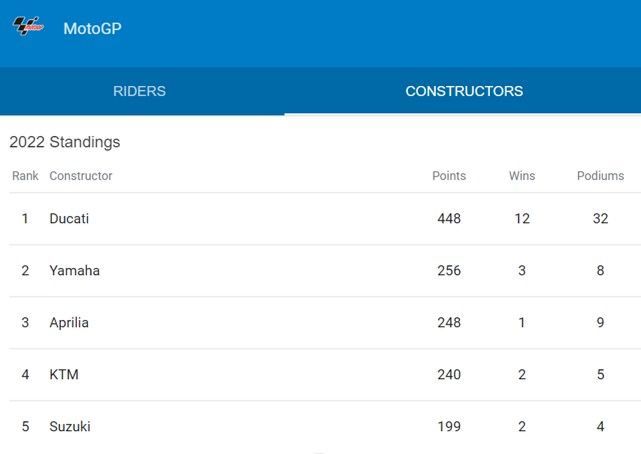Click the Rank column header
641x454 pixels.
click(25, 176)
